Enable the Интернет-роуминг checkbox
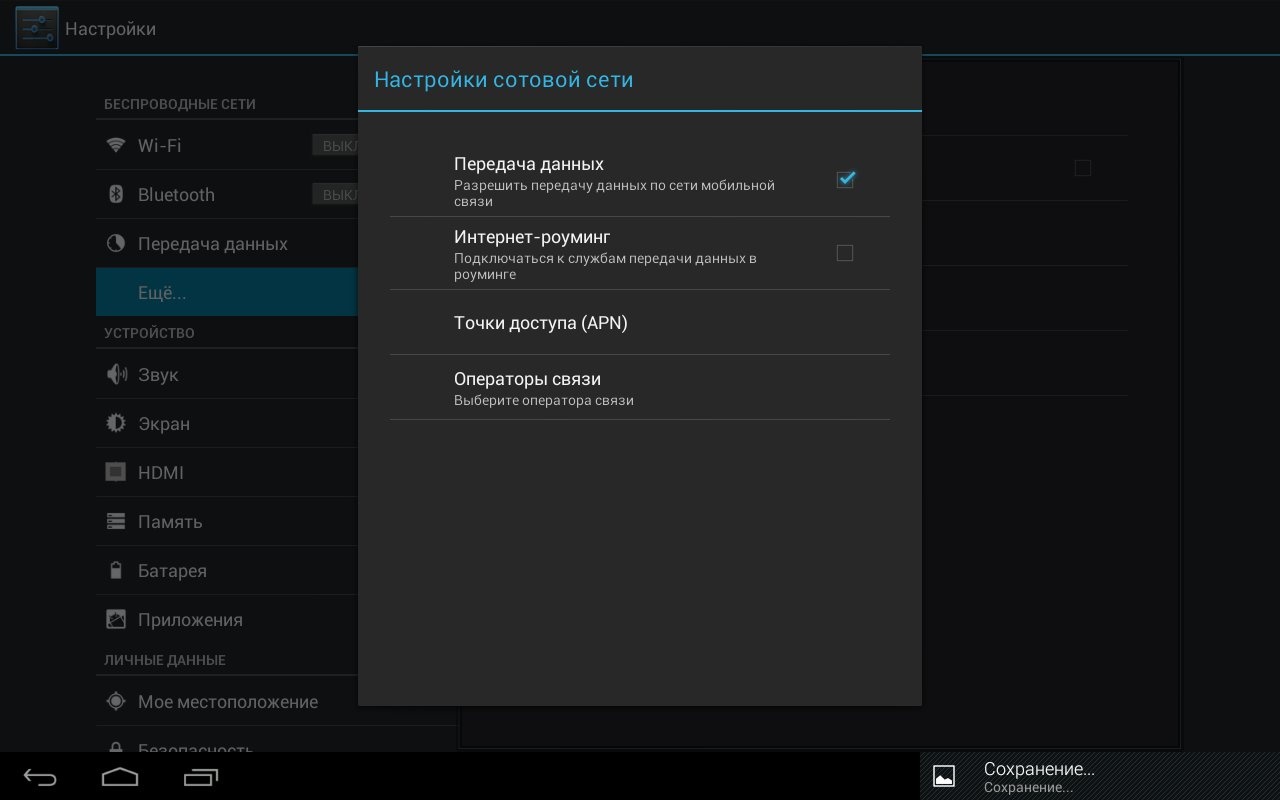The image size is (1280, 800). (845, 253)
